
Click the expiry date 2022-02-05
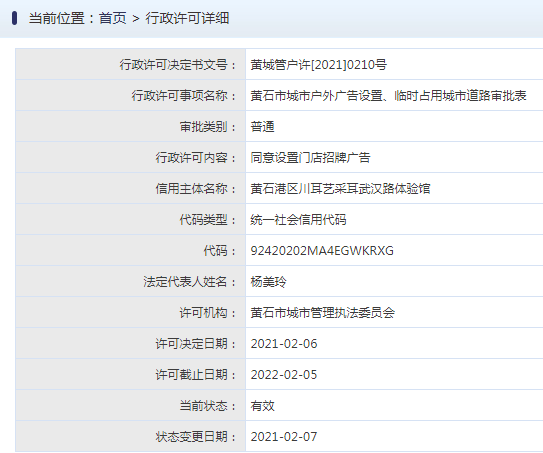click(x=284, y=375)
